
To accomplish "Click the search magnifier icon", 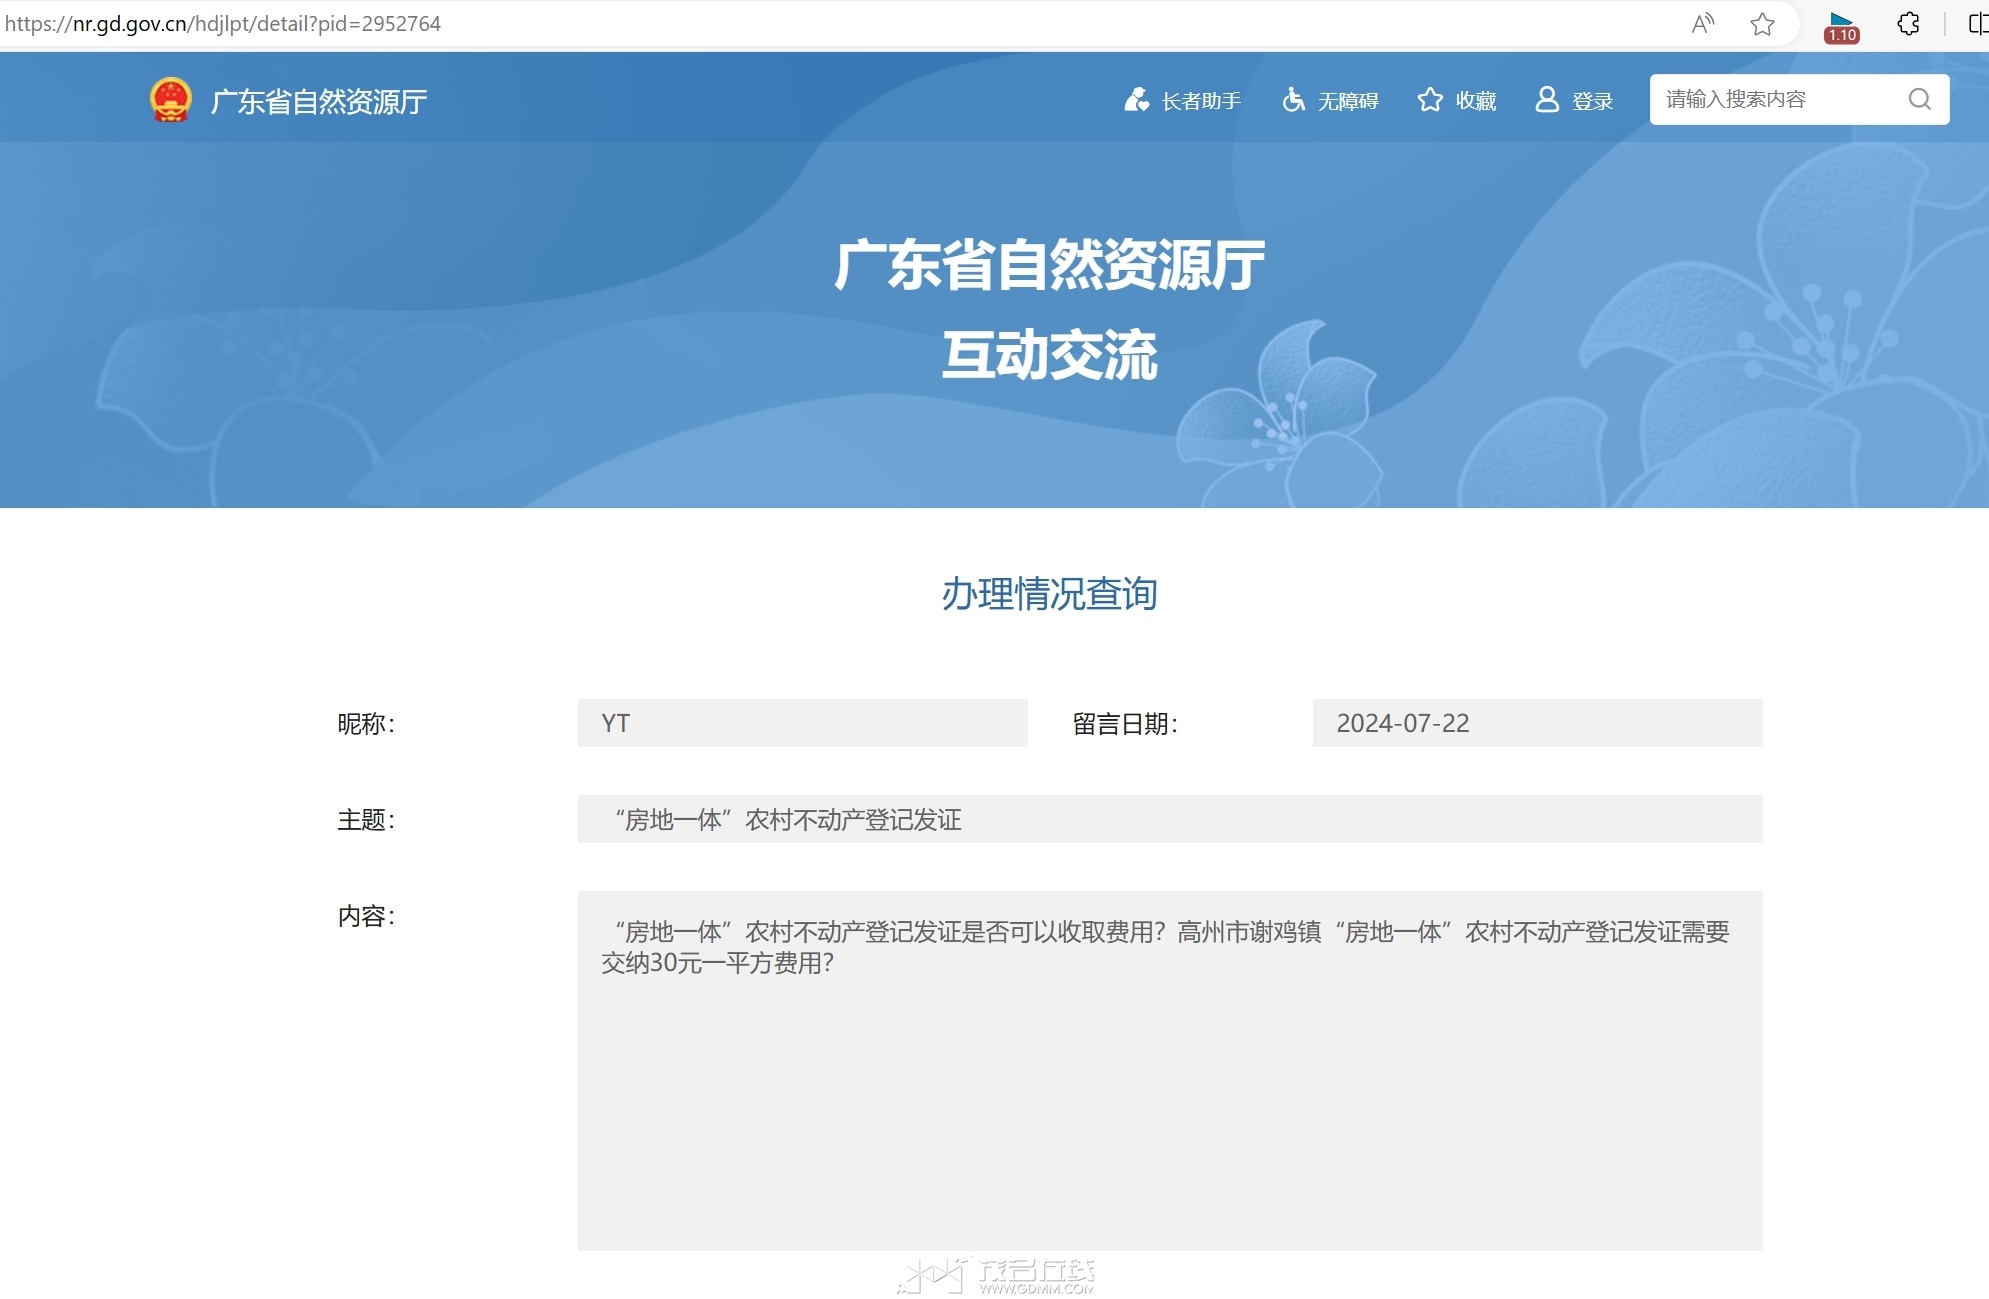I will tap(1919, 99).
